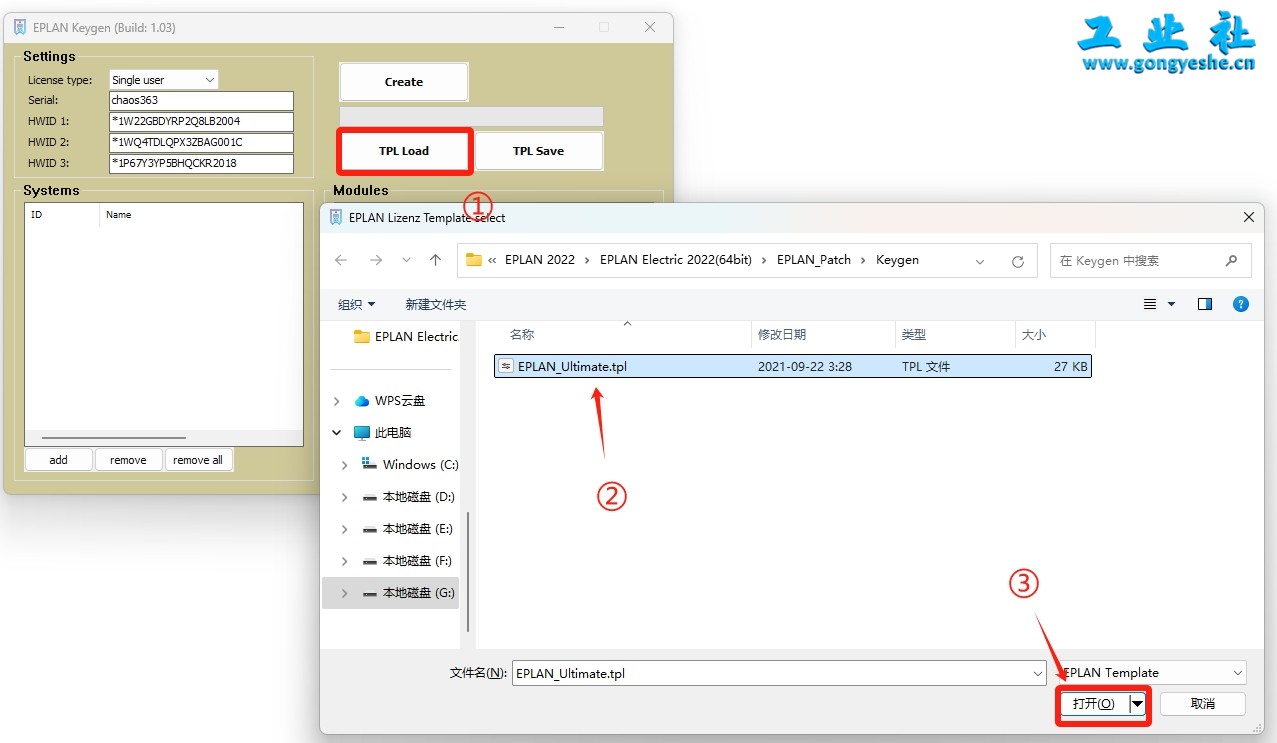Click TPL Save in EPLAN Keygen

click(x=538, y=151)
